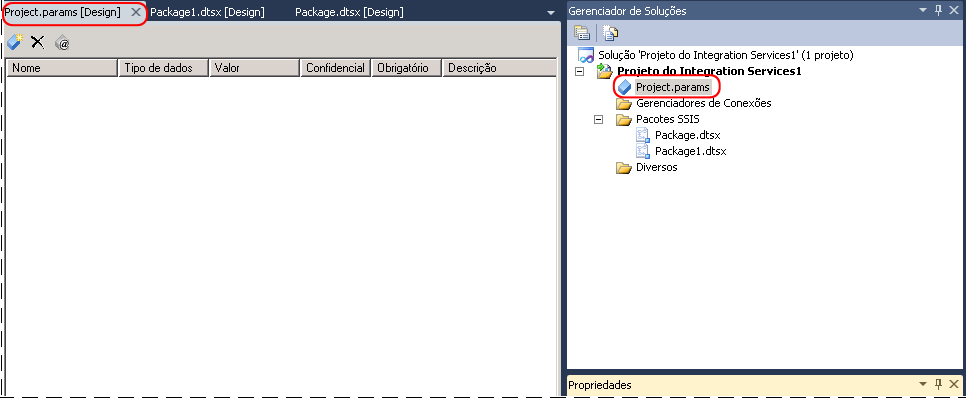This screenshot has width=966, height=398.
Task: Select the Pacotes SSIS label
Action: [667, 120]
